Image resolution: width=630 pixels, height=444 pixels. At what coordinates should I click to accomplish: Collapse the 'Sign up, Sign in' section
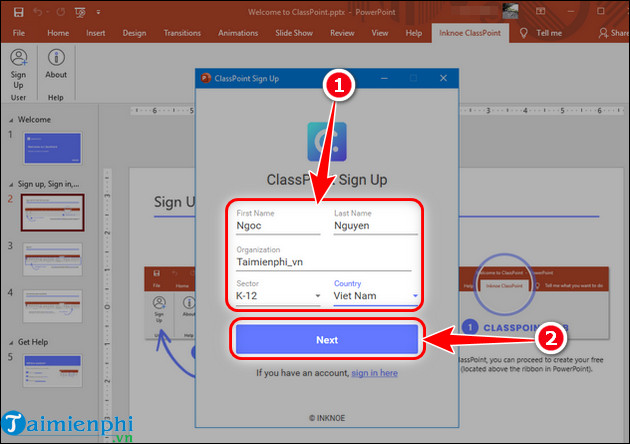10,184
